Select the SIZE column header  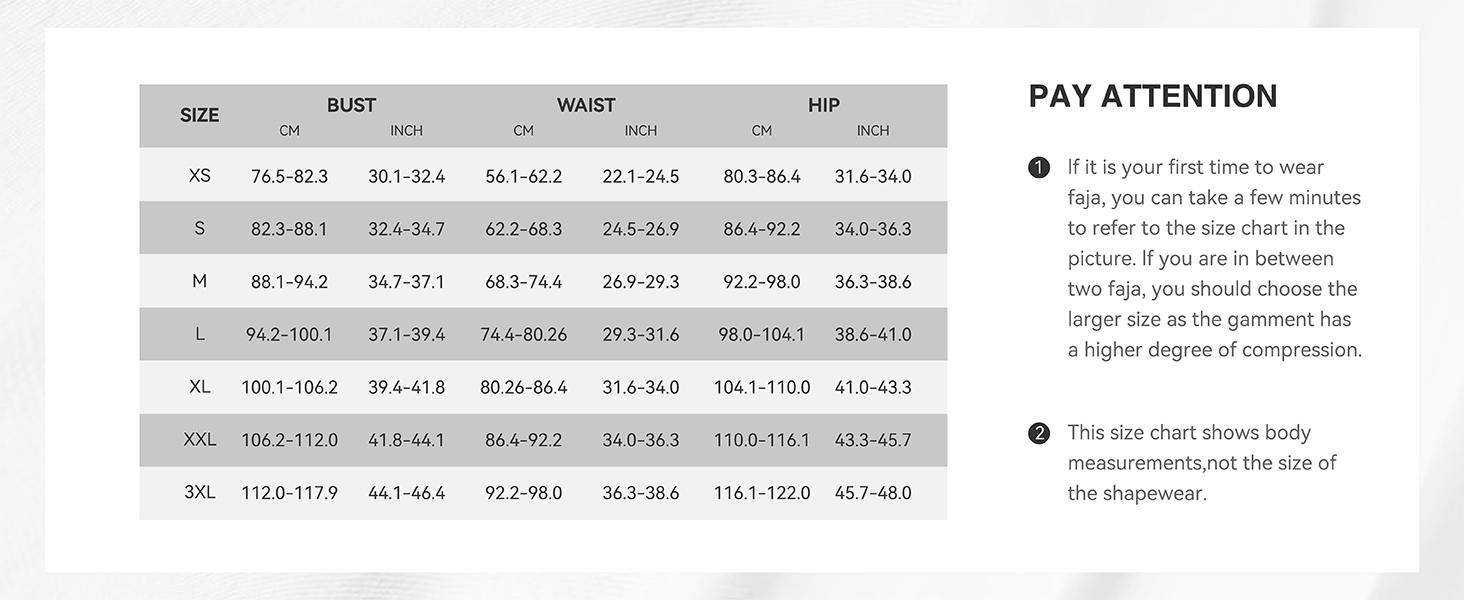click(199, 115)
